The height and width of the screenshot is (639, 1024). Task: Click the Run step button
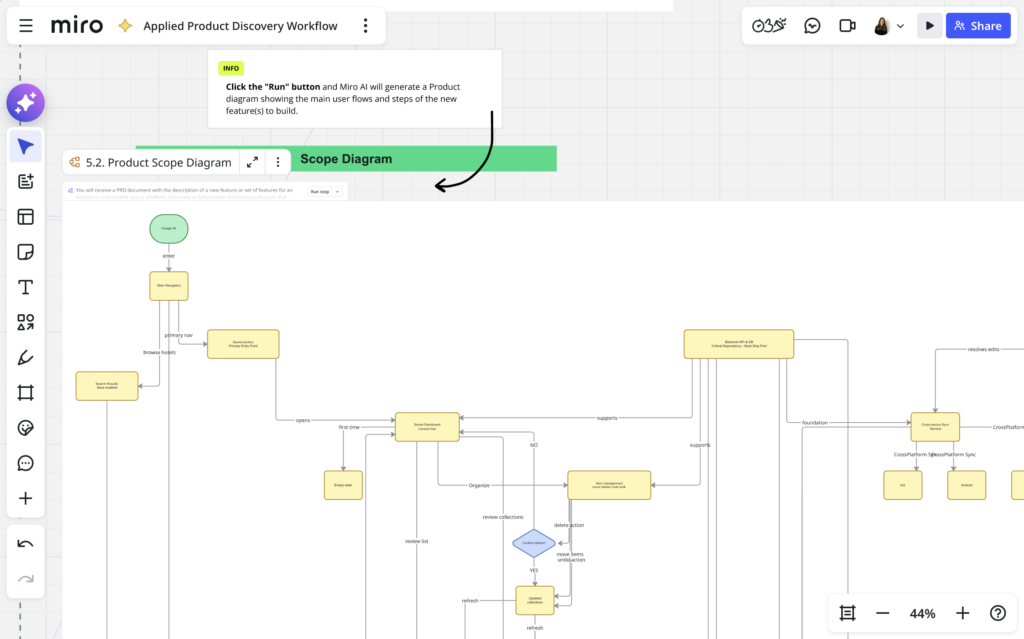tap(320, 191)
